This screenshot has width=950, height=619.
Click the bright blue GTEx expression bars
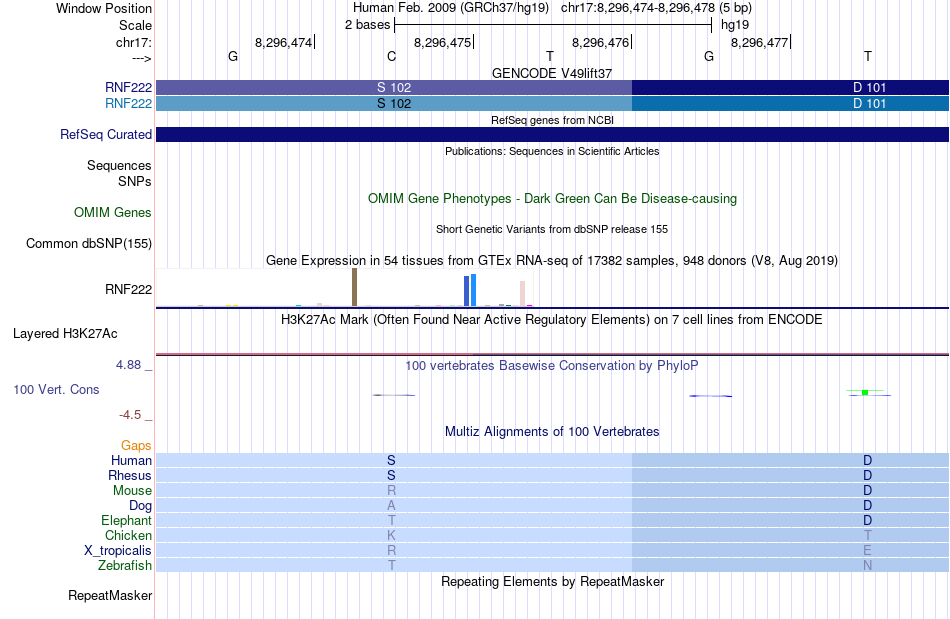(470, 290)
